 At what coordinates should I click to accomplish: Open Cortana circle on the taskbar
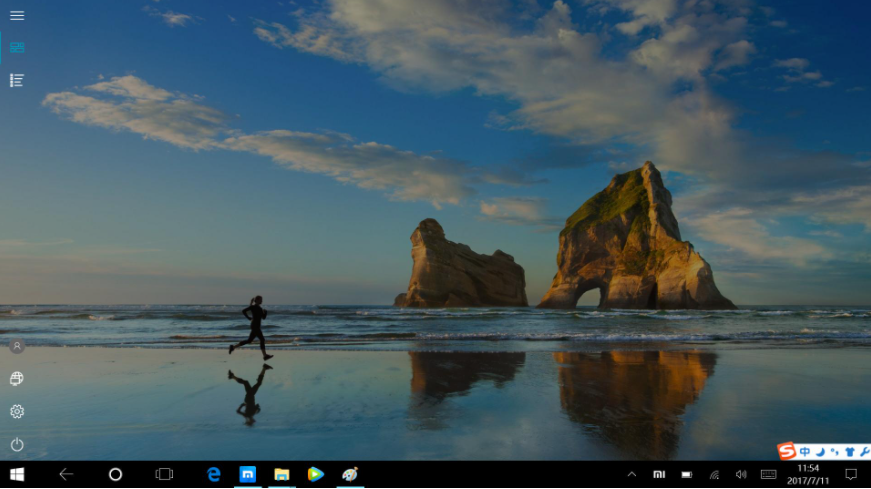pyautogui.click(x=115, y=474)
